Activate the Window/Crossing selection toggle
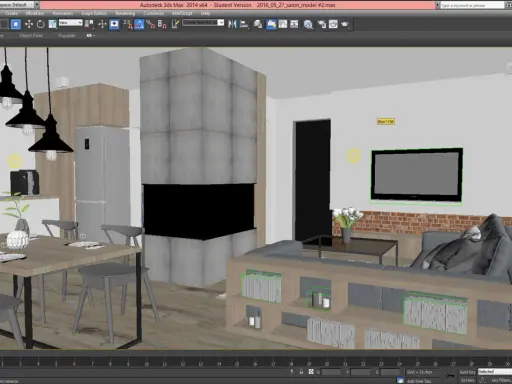The height and width of the screenshot is (384, 512). pos(16,24)
